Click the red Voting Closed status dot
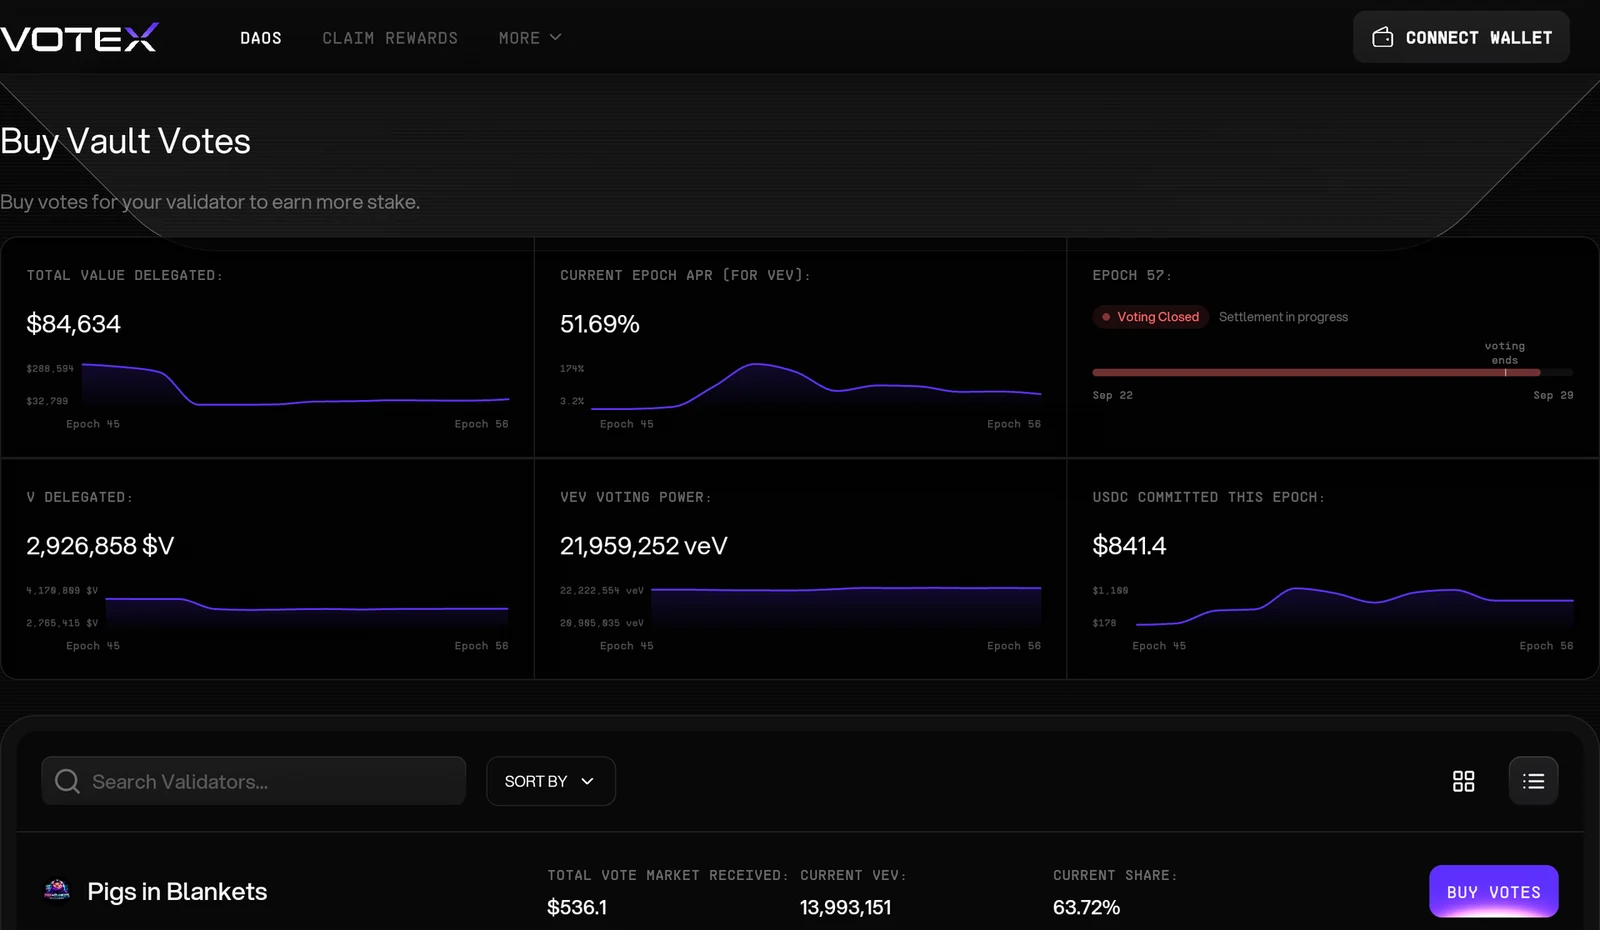The width and height of the screenshot is (1600, 930). point(1106,317)
